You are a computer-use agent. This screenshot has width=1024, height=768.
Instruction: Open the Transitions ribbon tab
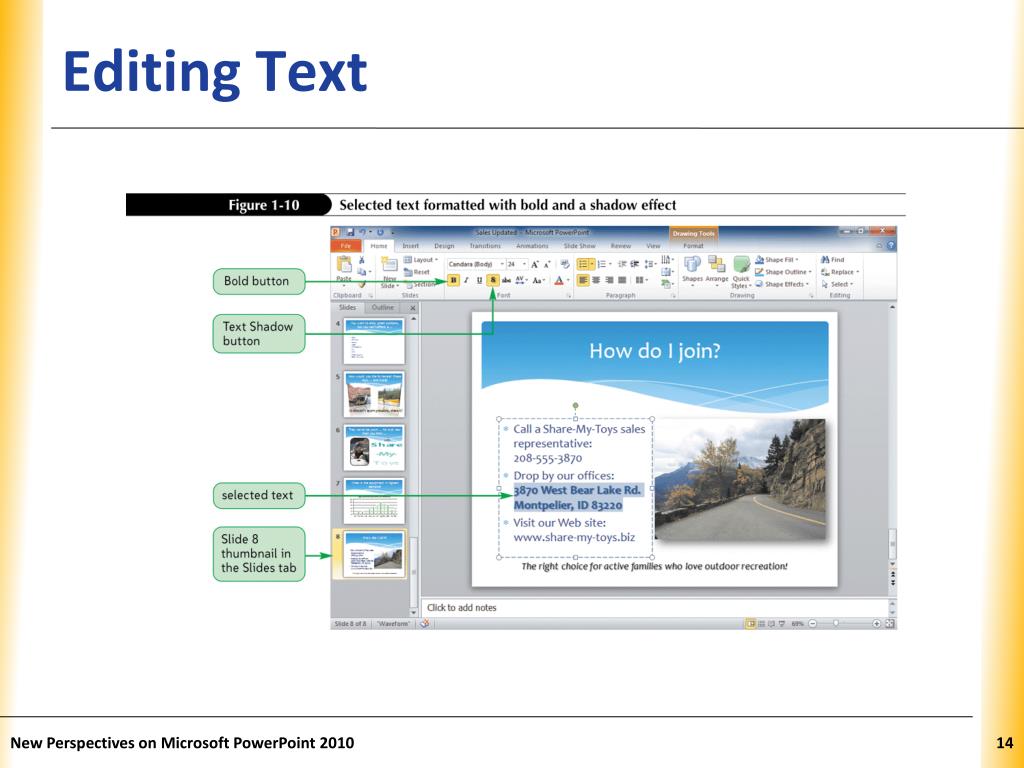pos(485,246)
